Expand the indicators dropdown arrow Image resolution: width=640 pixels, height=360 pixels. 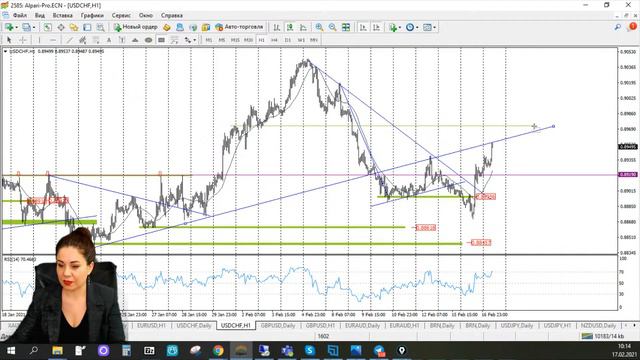400,27
